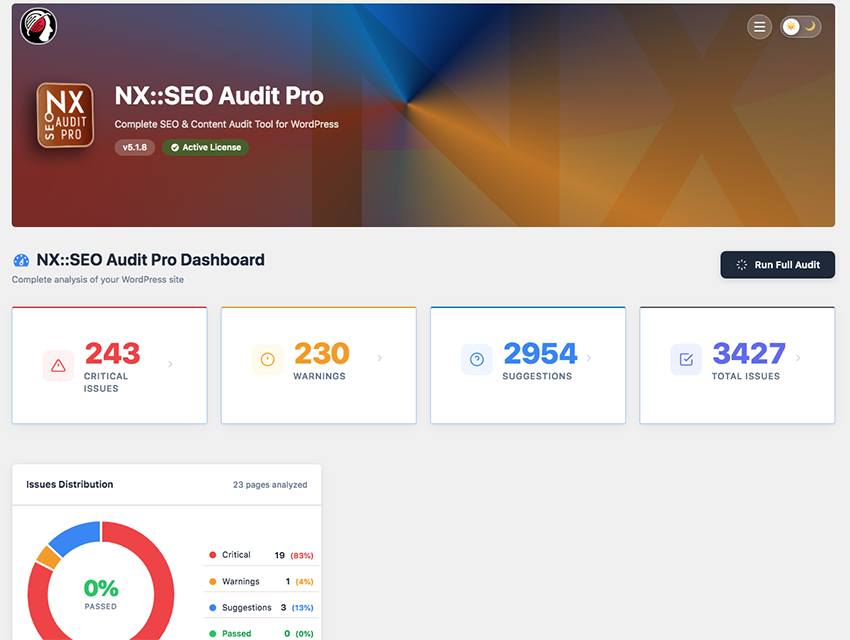This screenshot has width=850, height=640.
Task: Click the profile avatar logo in banner
Action: pyautogui.click(x=38, y=27)
